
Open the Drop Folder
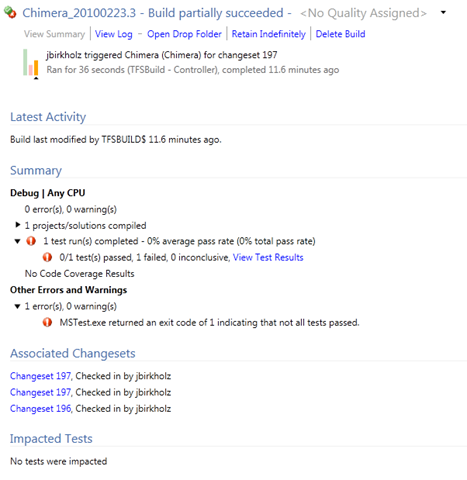coord(184,34)
